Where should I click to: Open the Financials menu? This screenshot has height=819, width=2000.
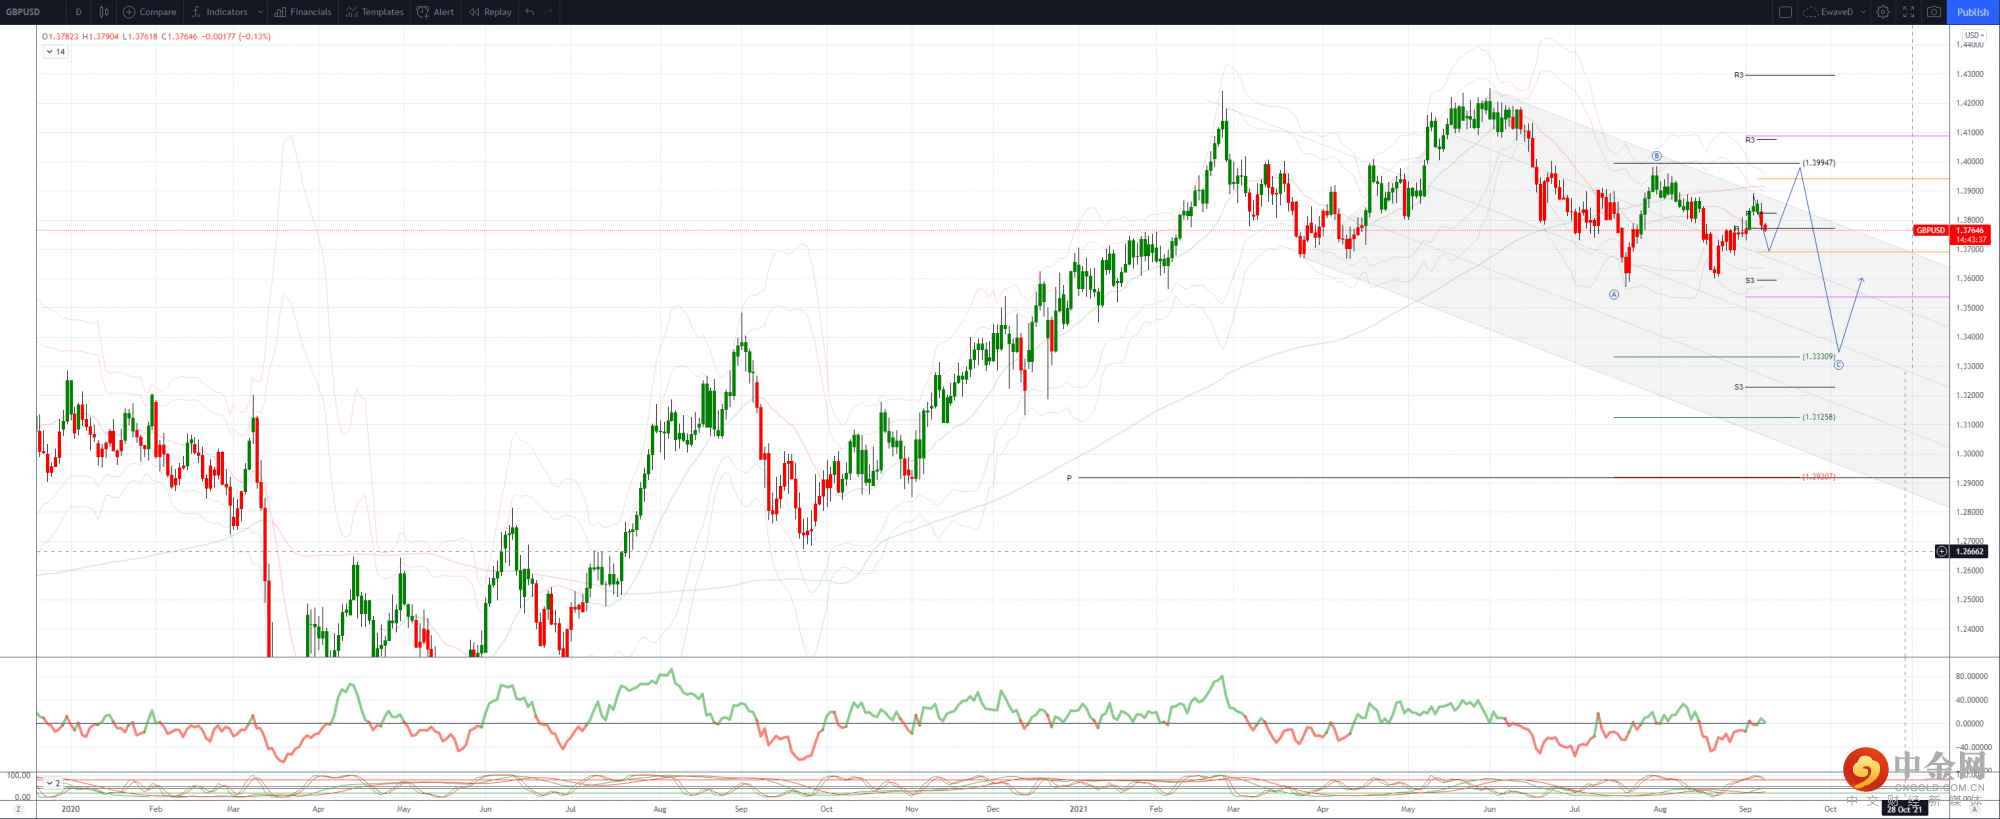[303, 12]
